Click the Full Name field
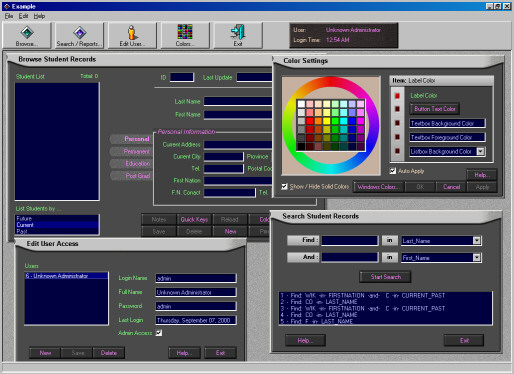Viewport: 514px width, 374px height. [196, 292]
